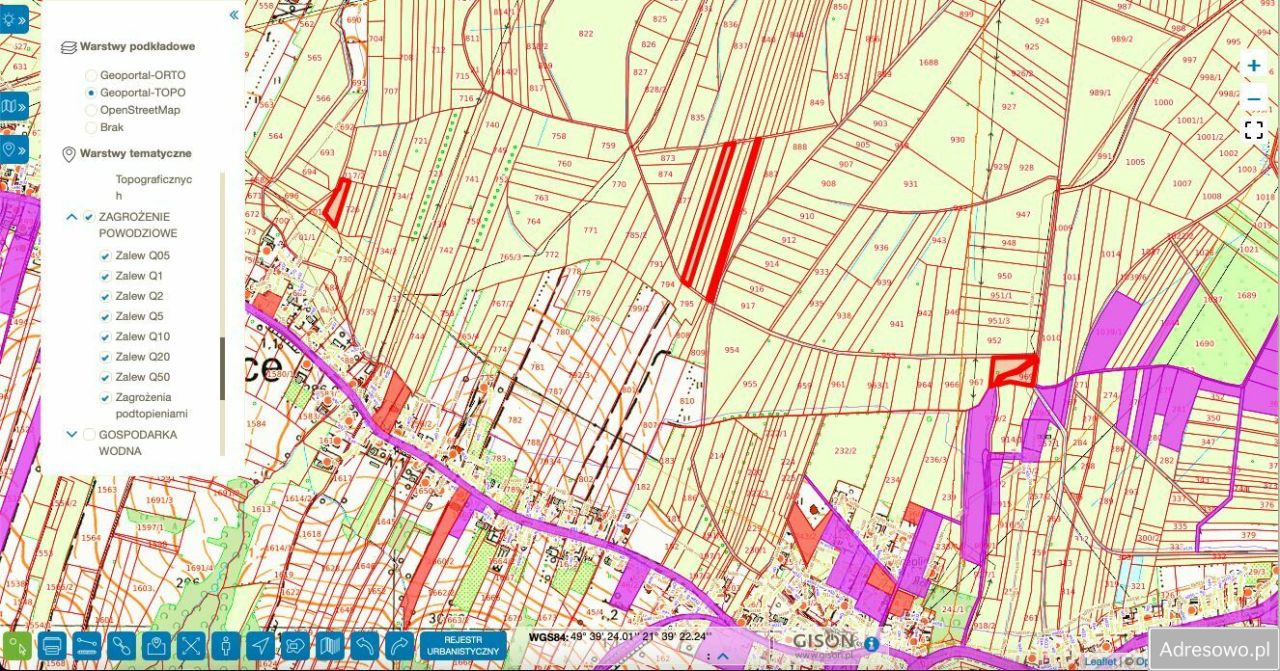Screen dimensions: 1280x671
Task: Open the parcel outline search tool
Action: [296, 647]
